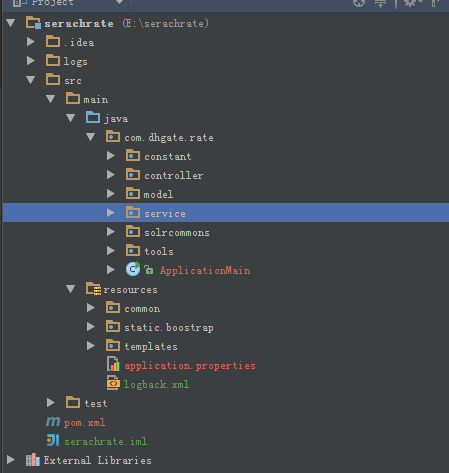Screen dimensions: 449x473
Task: Expand the test folder arrow
Action: (51, 403)
